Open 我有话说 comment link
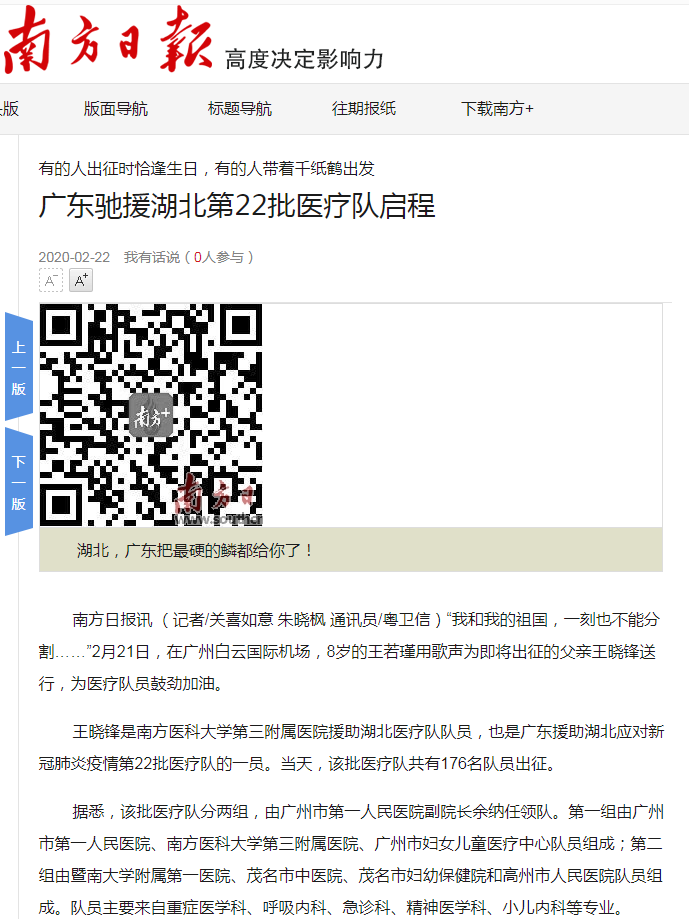 click(x=152, y=257)
